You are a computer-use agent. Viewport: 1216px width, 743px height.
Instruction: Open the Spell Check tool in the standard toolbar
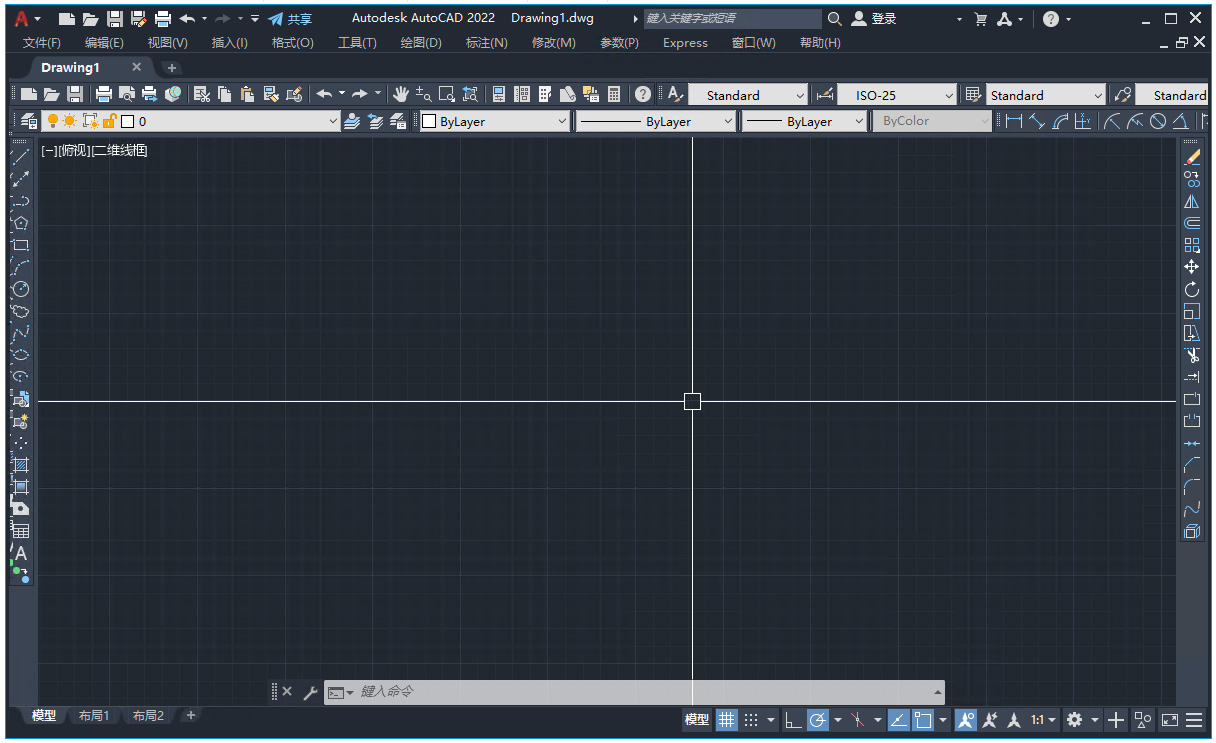pos(673,94)
